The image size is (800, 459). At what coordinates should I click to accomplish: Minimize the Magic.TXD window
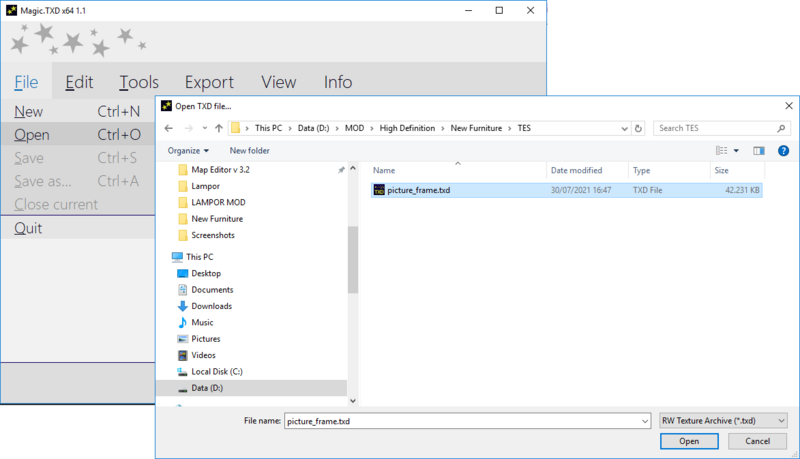click(468, 10)
